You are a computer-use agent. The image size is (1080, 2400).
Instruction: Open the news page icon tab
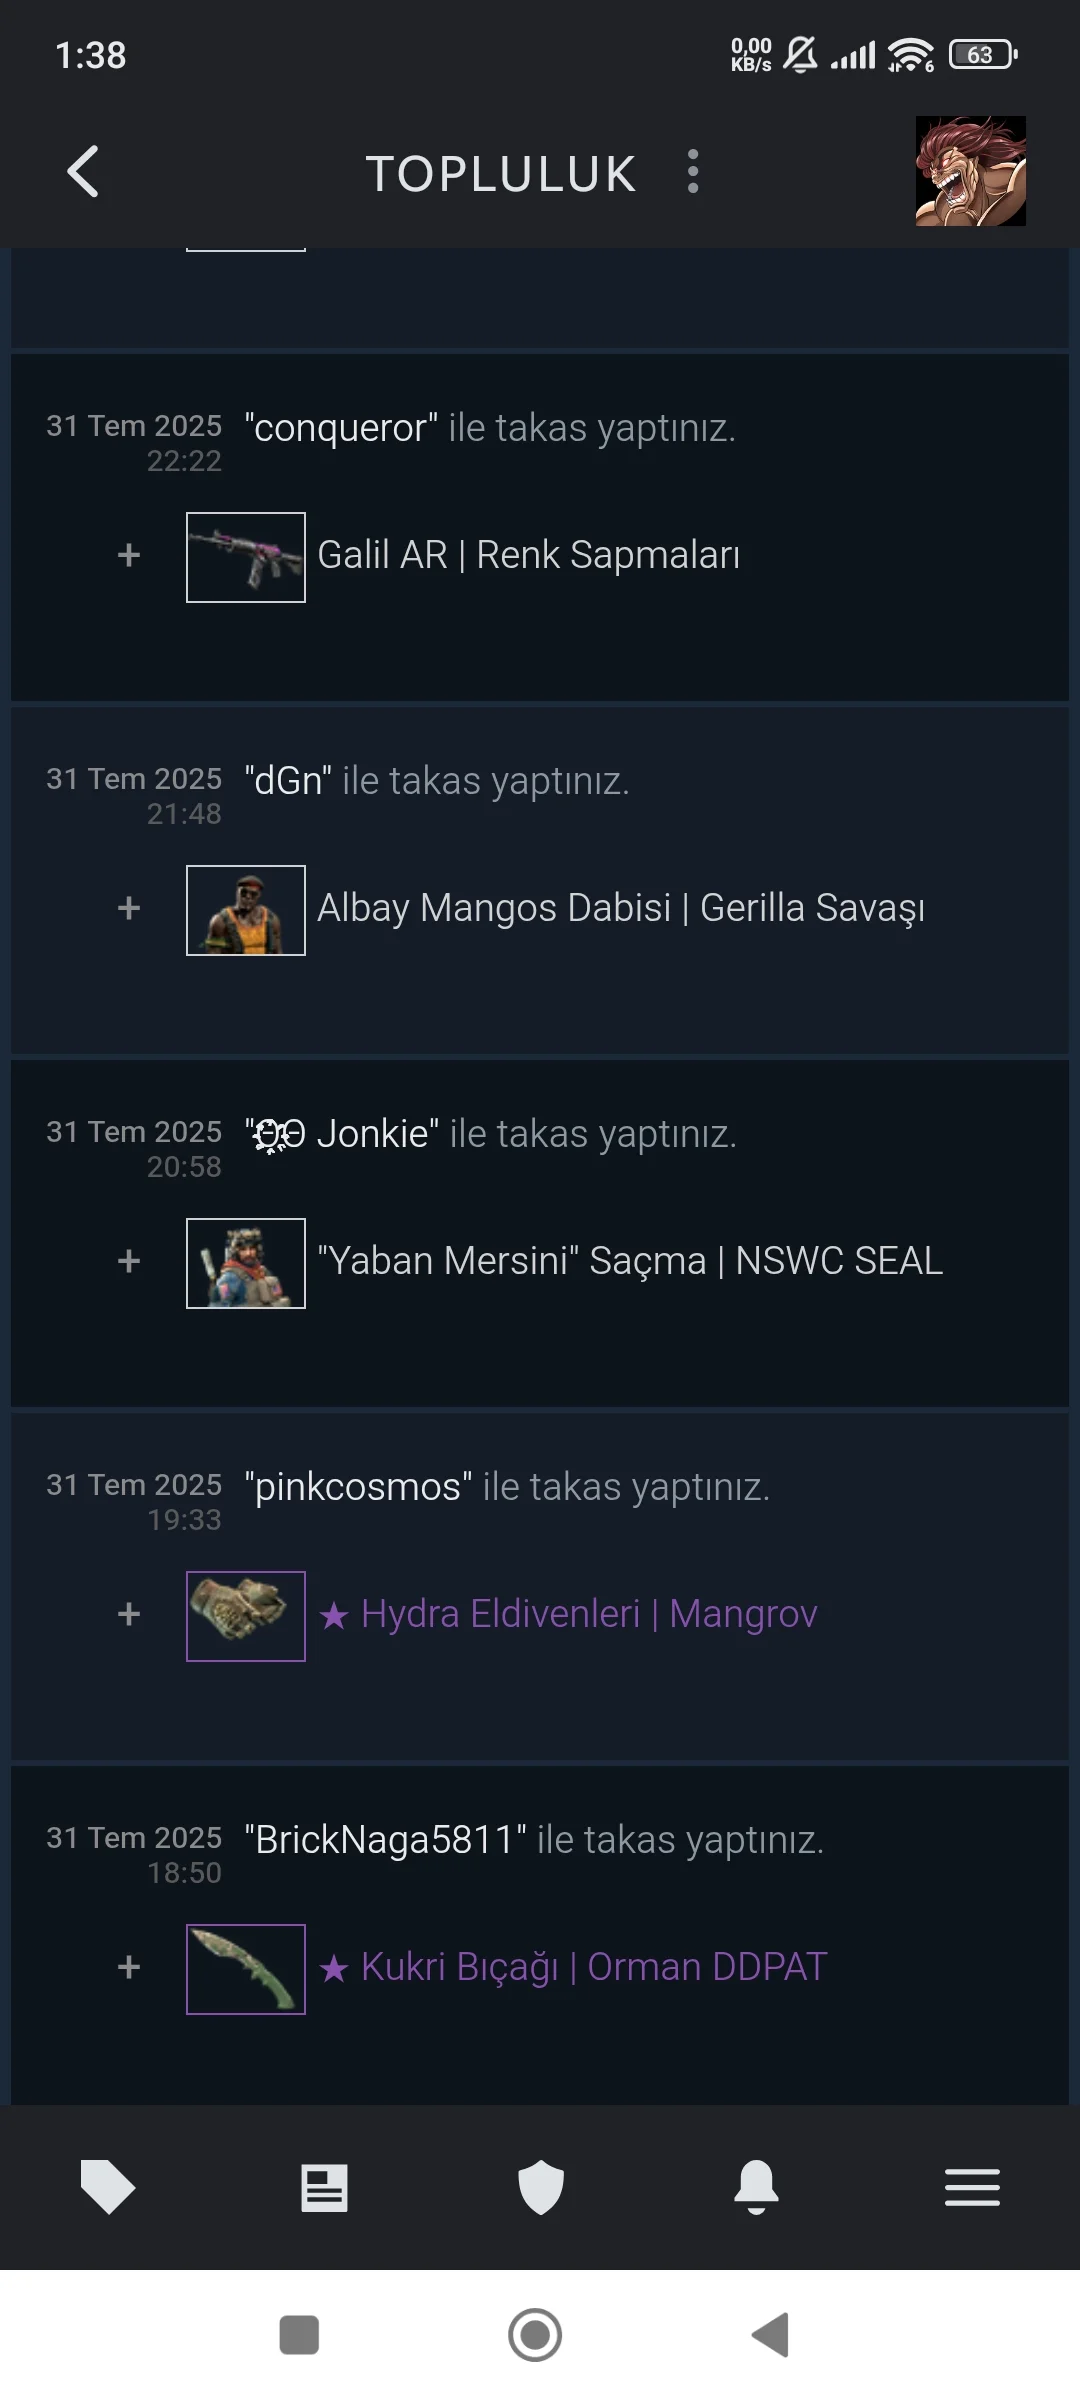click(x=324, y=2187)
